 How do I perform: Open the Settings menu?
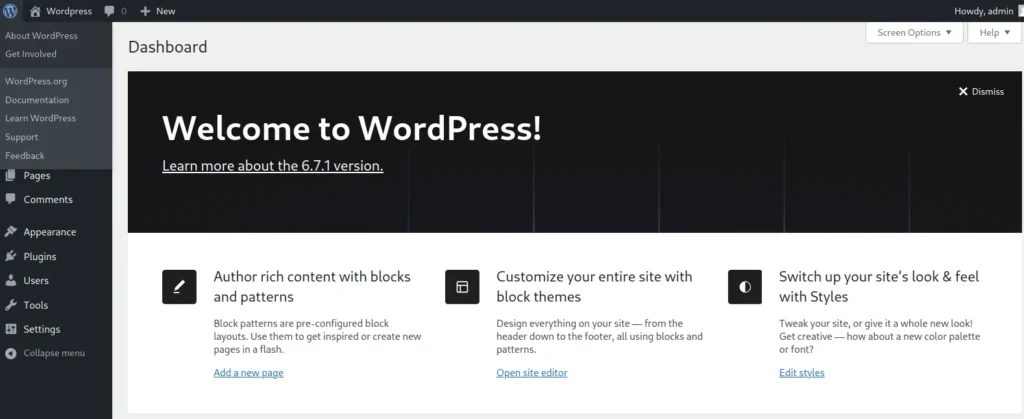point(42,330)
